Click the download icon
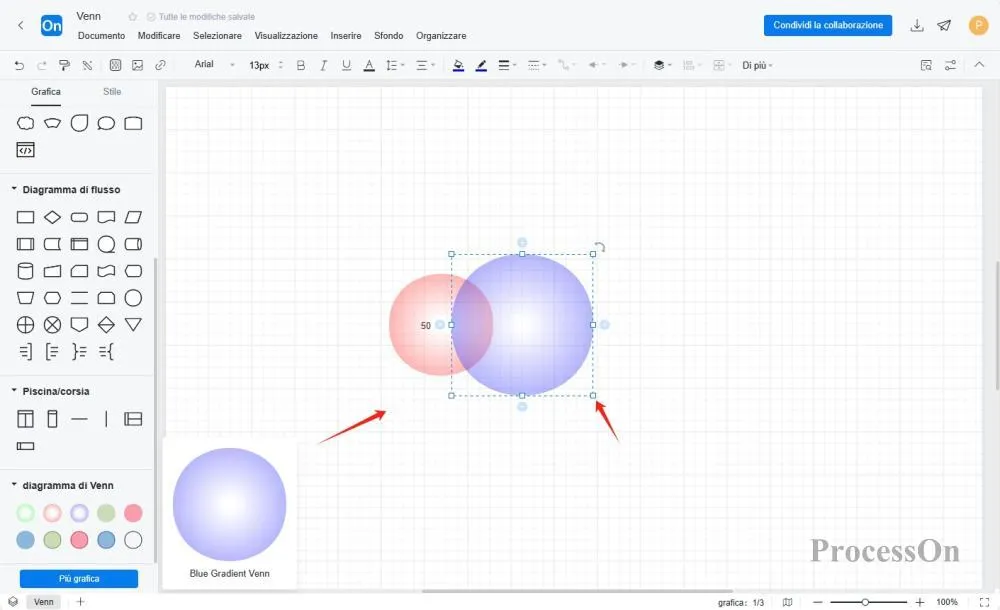 coord(917,26)
